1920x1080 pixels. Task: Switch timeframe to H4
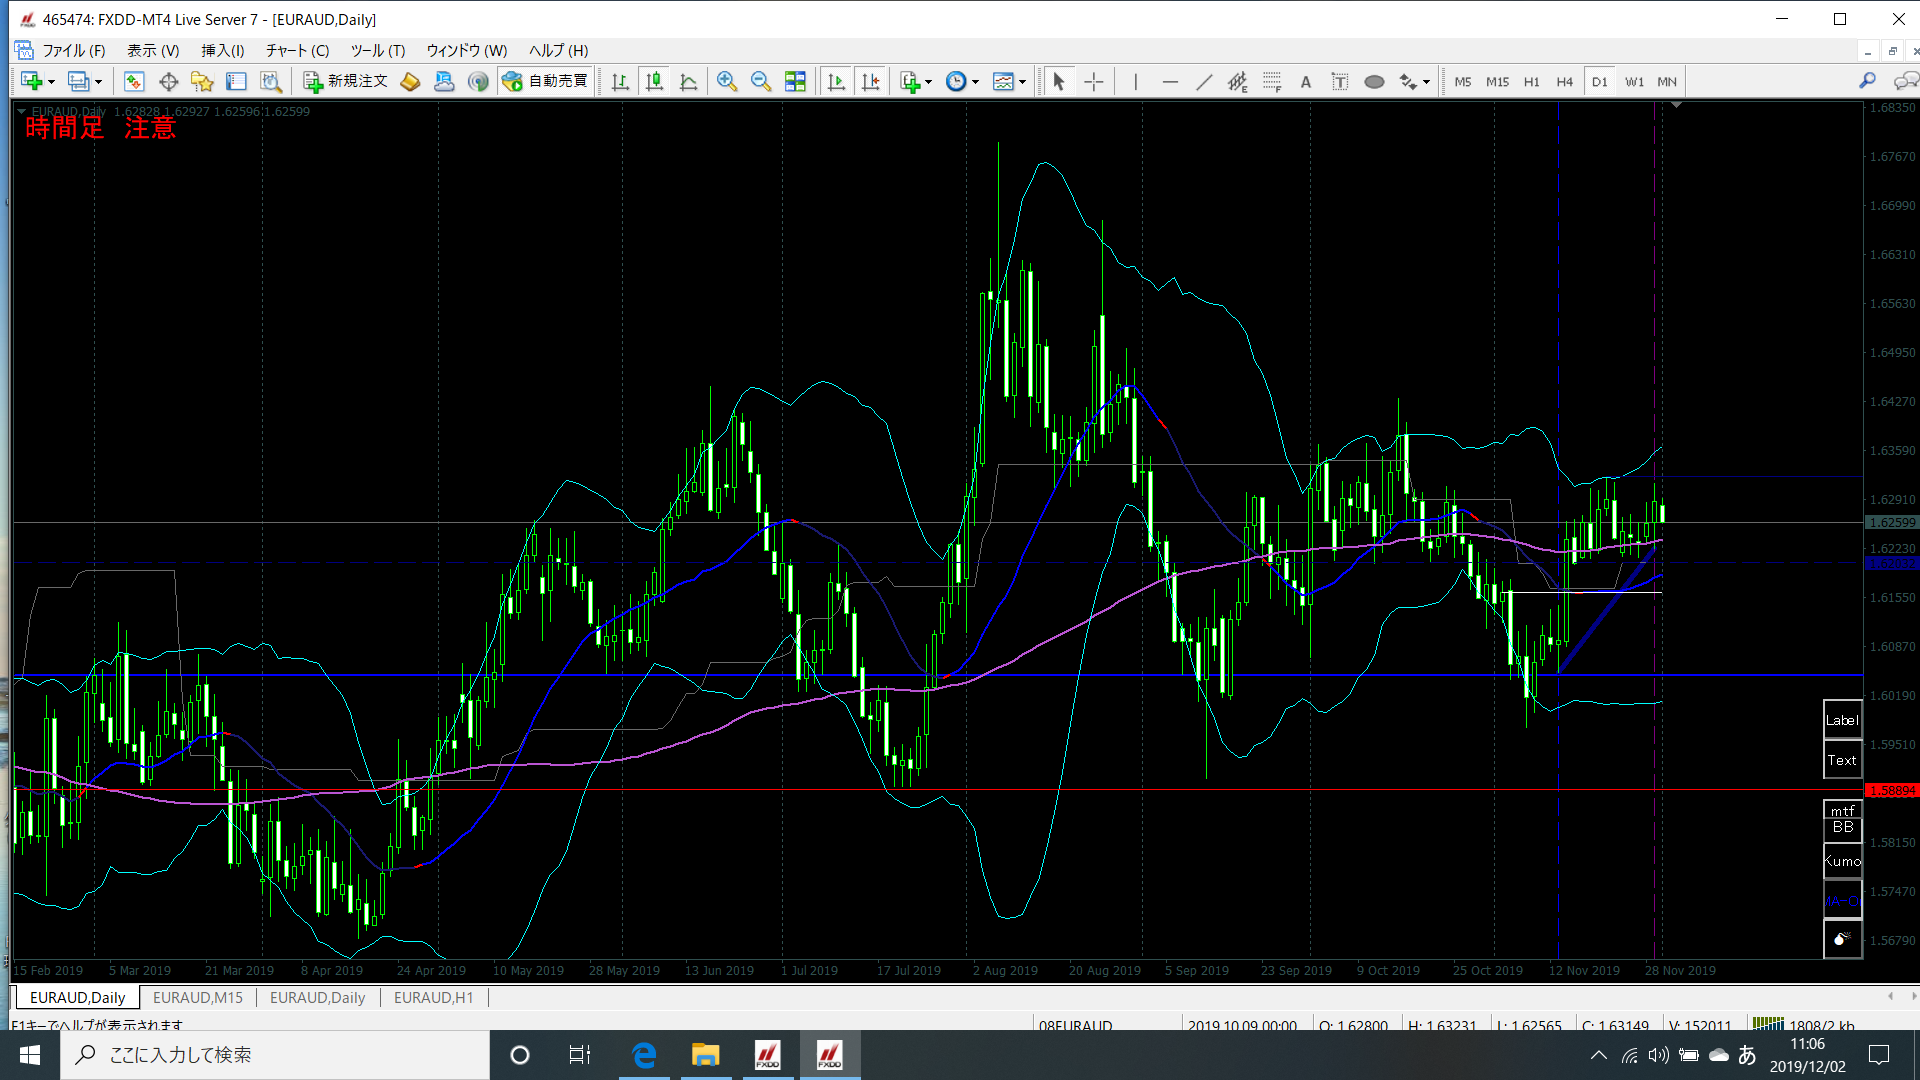(x=1565, y=82)
